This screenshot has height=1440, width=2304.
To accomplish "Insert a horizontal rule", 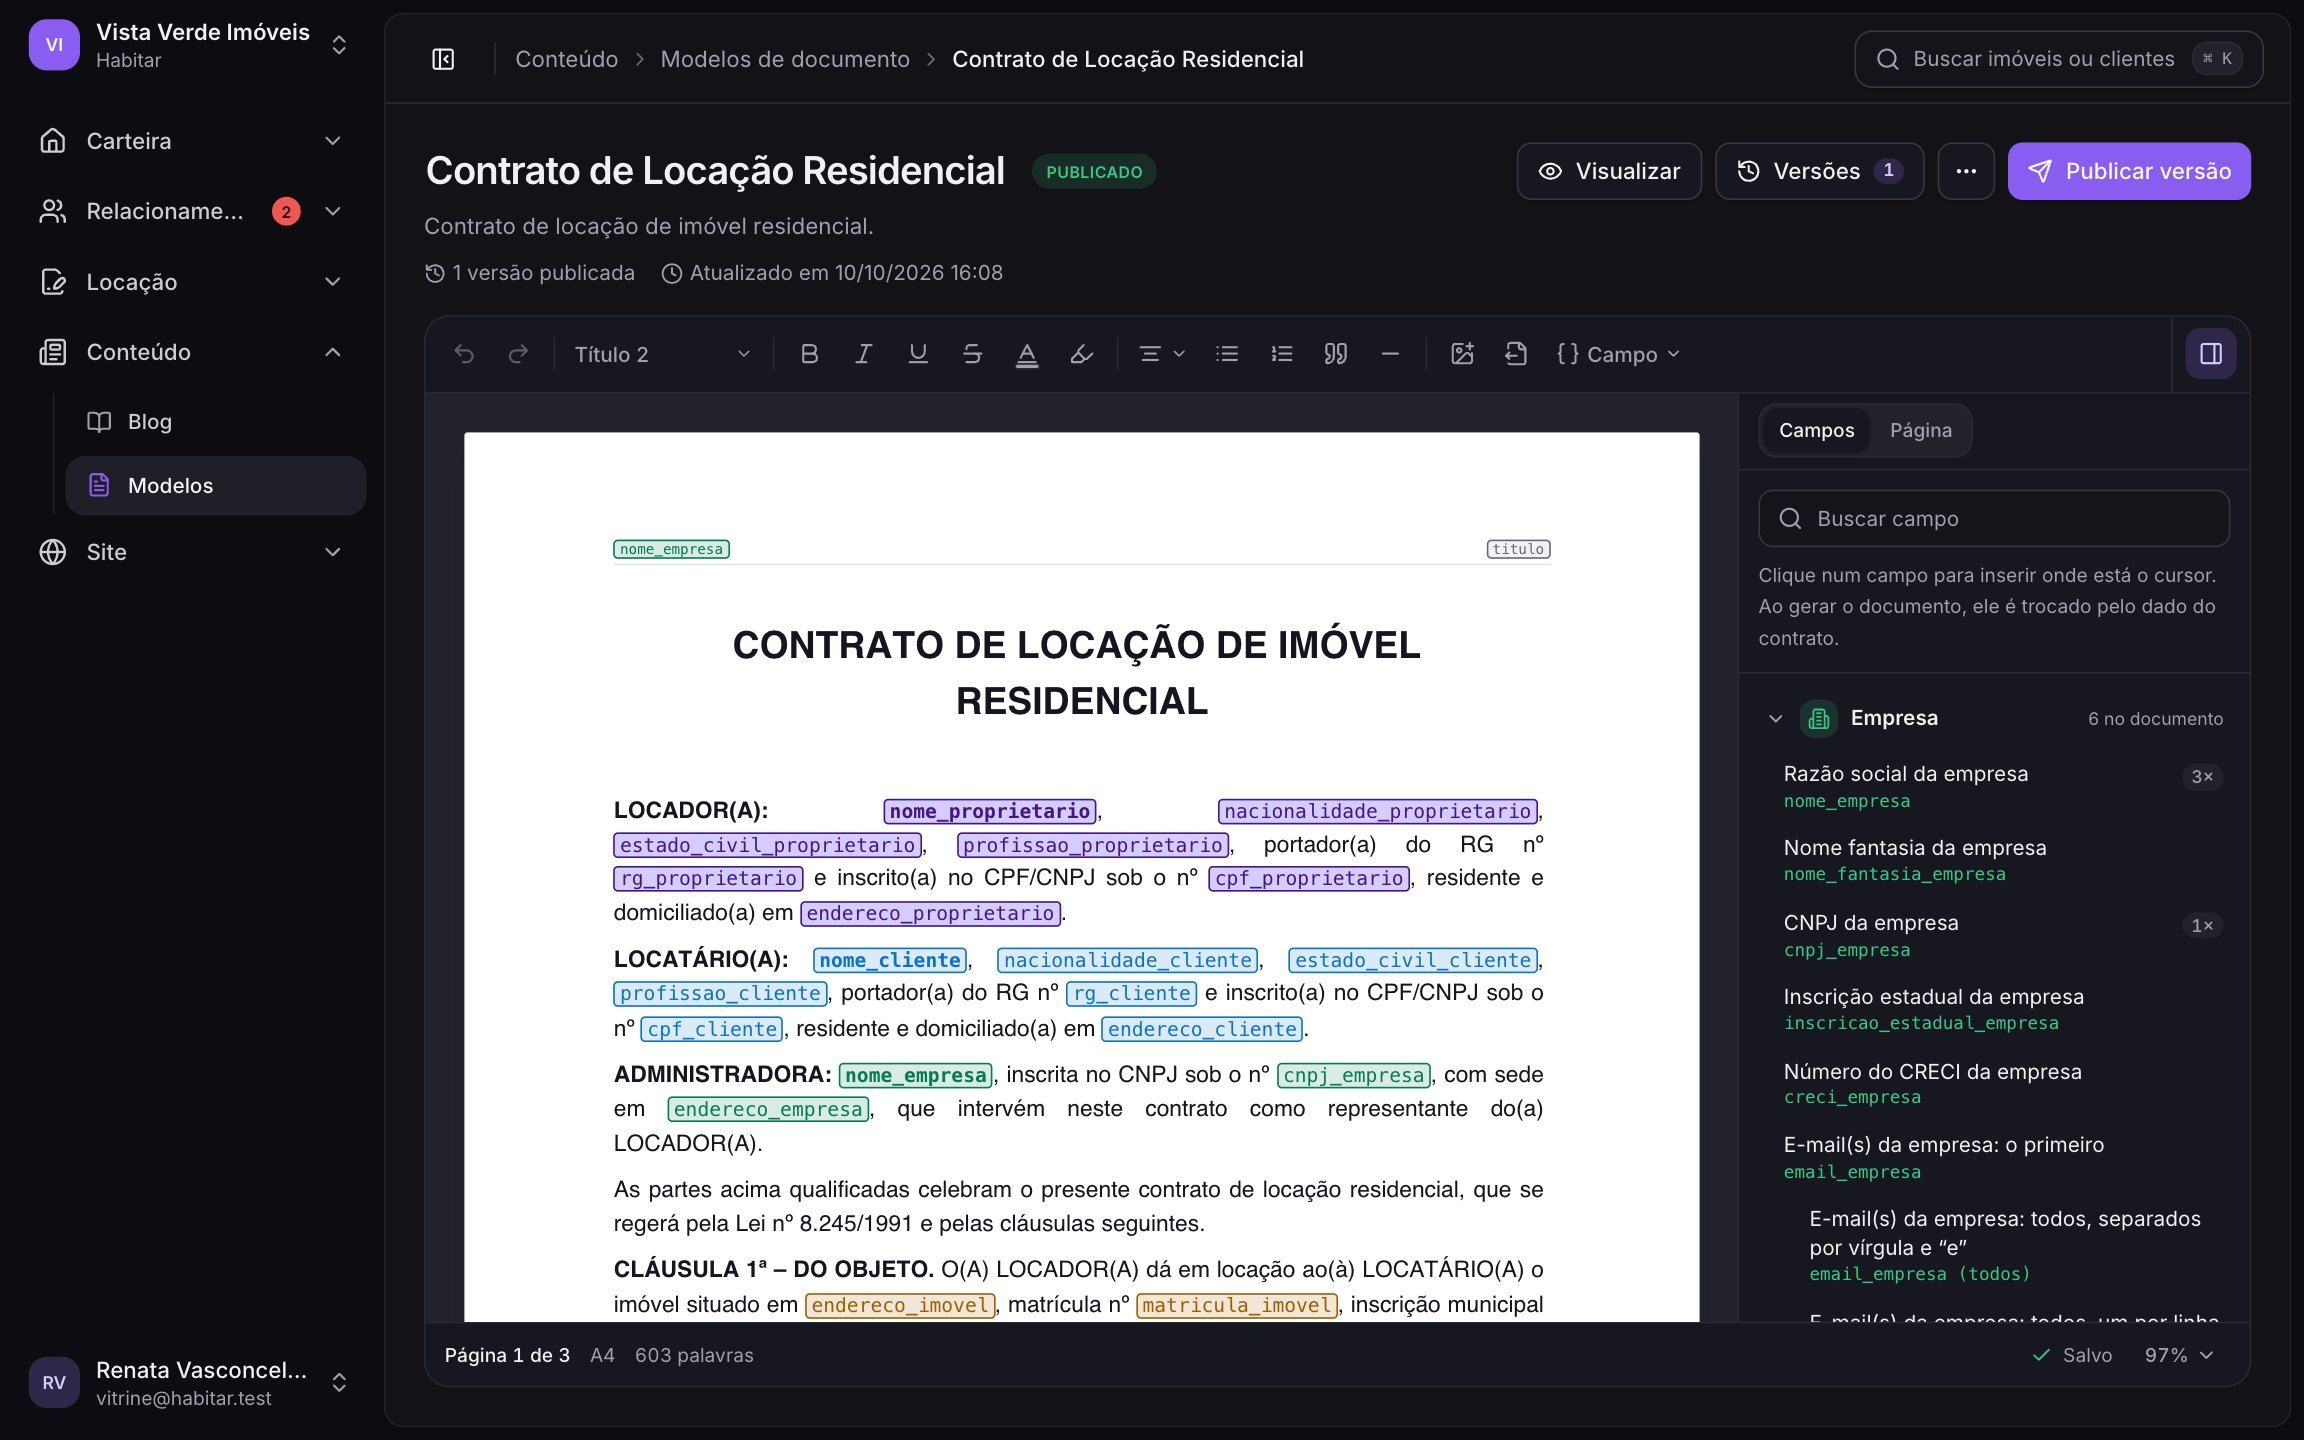I will (x=1390, y=354).
